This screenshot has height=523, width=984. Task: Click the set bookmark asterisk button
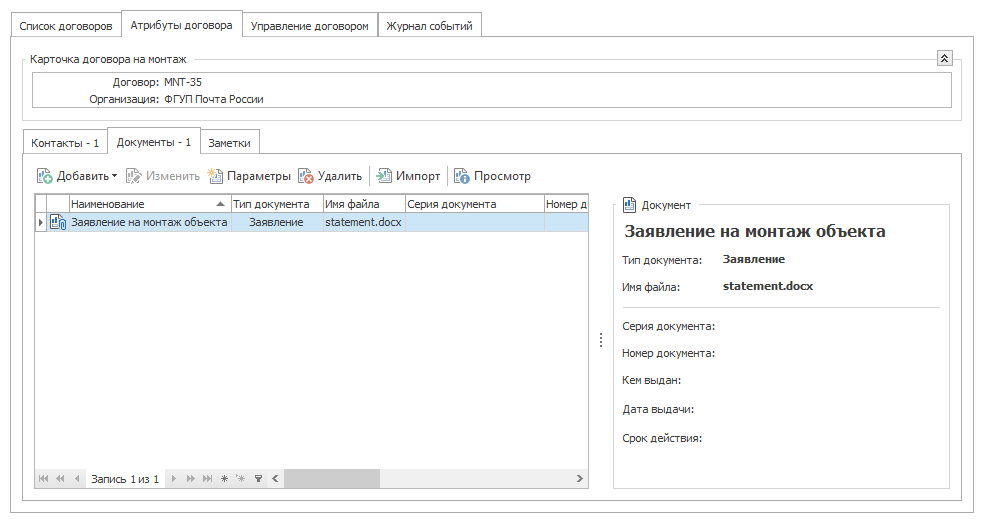[x=224, y=478]
